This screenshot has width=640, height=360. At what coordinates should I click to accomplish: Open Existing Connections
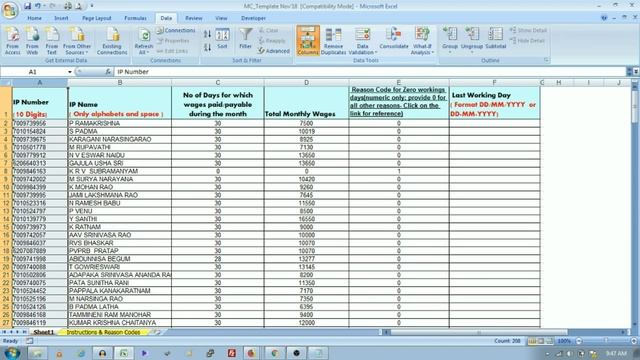pyautogui.click(x=112, y=41)
